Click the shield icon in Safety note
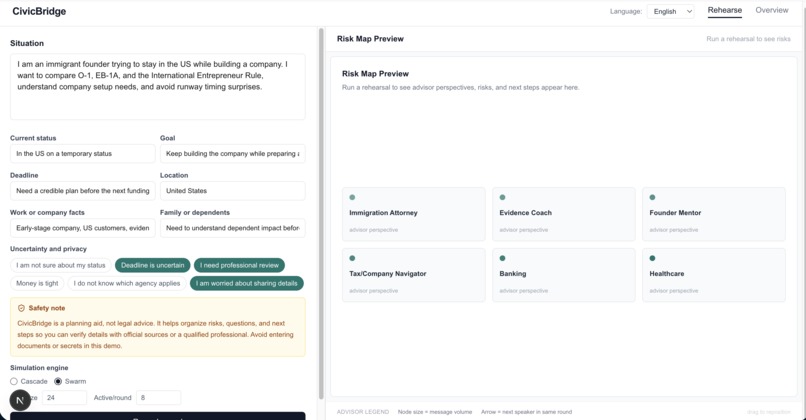The width and height of the screenshot is (806, 420). (21, 308)
